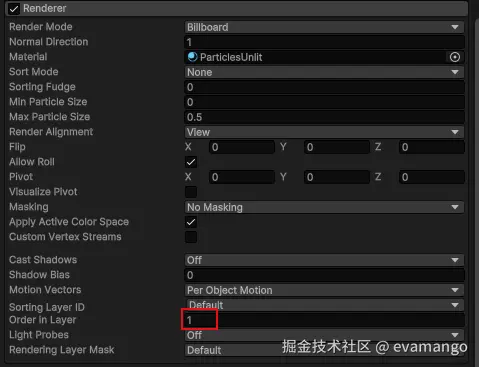The image size is (479, 367).
Task: Open the Sorting Layer ID dropdown
Action: 324,305
